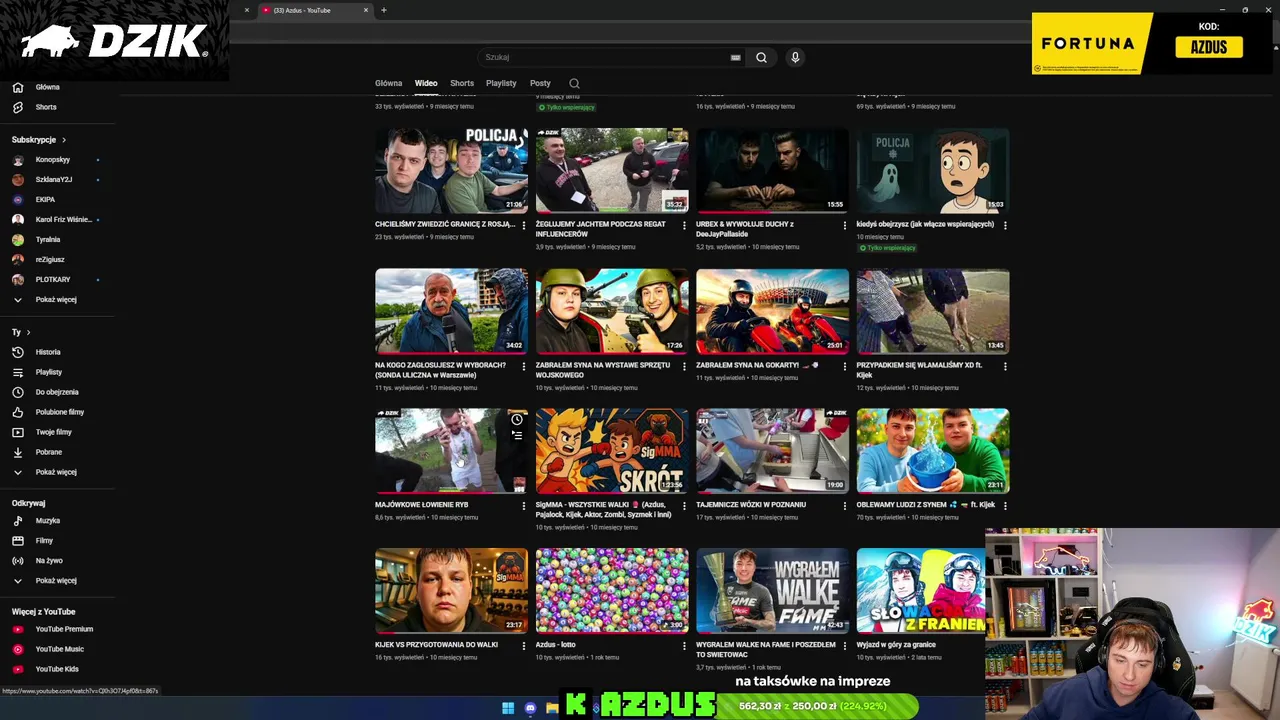The width and height of the screenshot is (1280, 720).
Task: Click the search magnifier button
Action: (761, 57)
